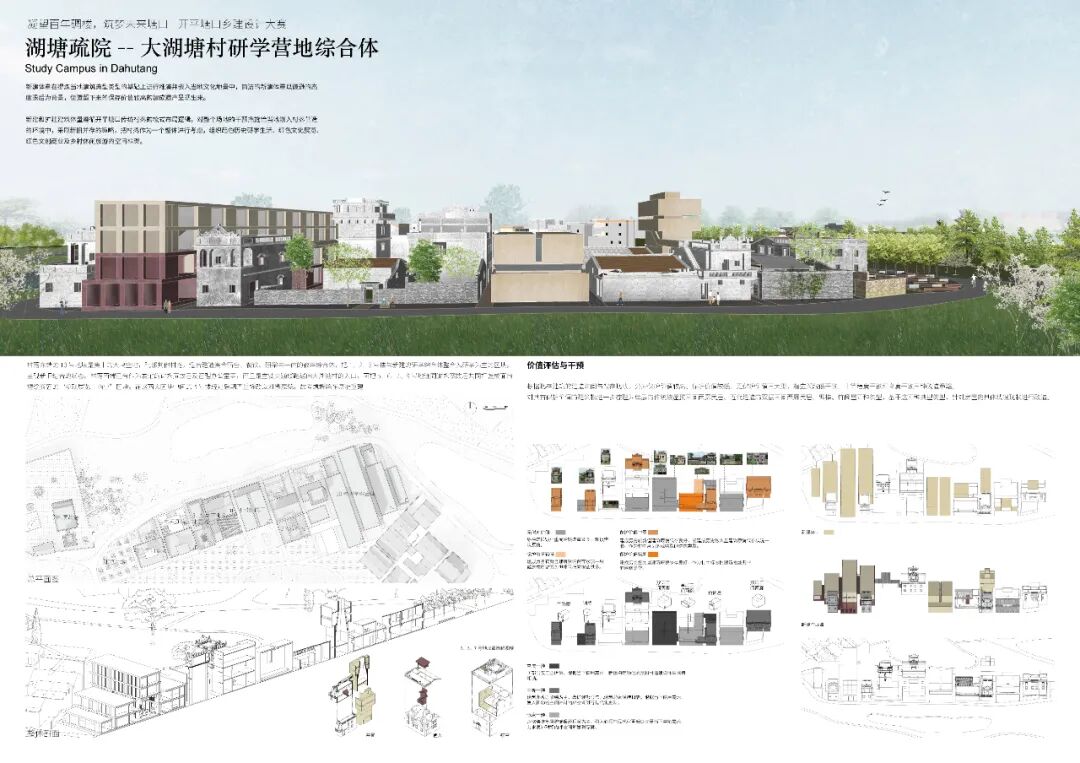The width and height of the screenshot is (1080, 763).
Task: Click the wide beige gabled building in rendering center
Action: pos(540,267)
